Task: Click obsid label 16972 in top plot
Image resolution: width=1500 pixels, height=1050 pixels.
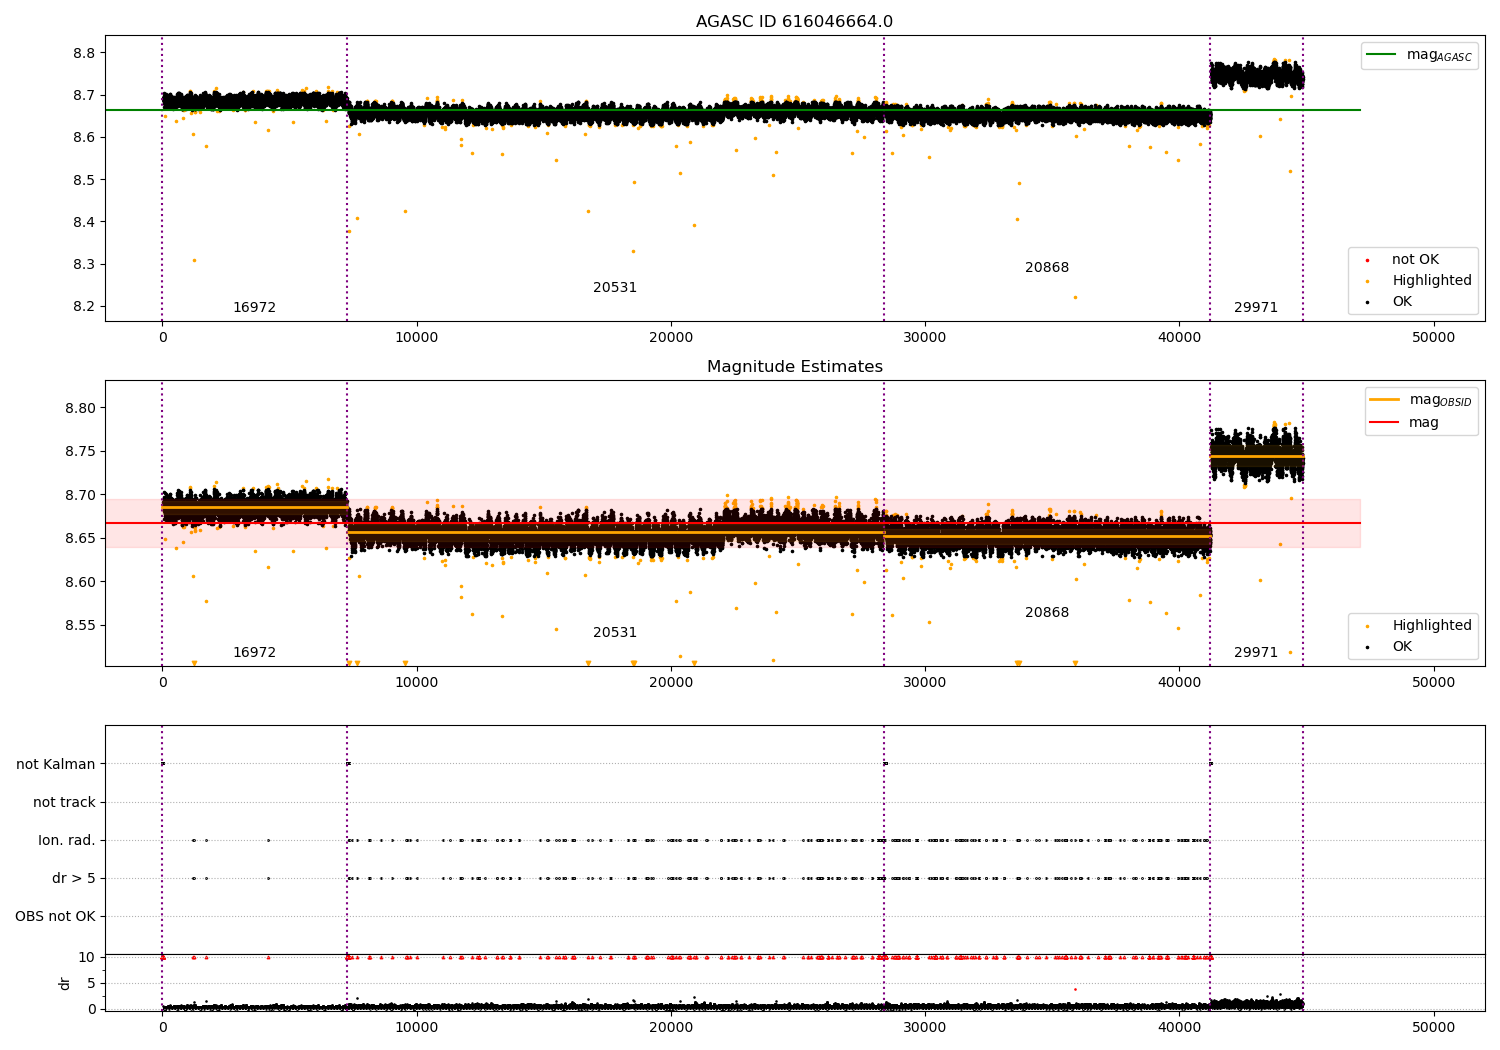Action: pos(254,308)
